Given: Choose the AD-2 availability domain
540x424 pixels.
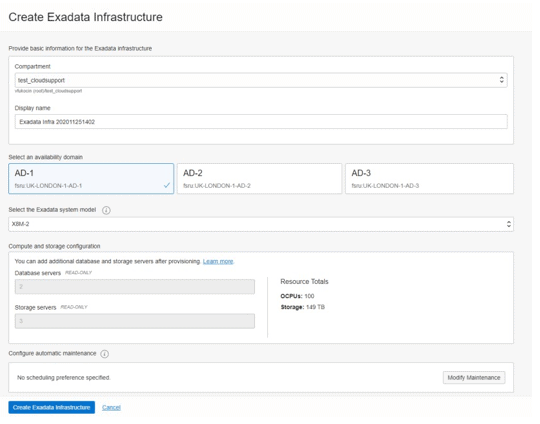Looking at the screenshot, I should (259, 178).
